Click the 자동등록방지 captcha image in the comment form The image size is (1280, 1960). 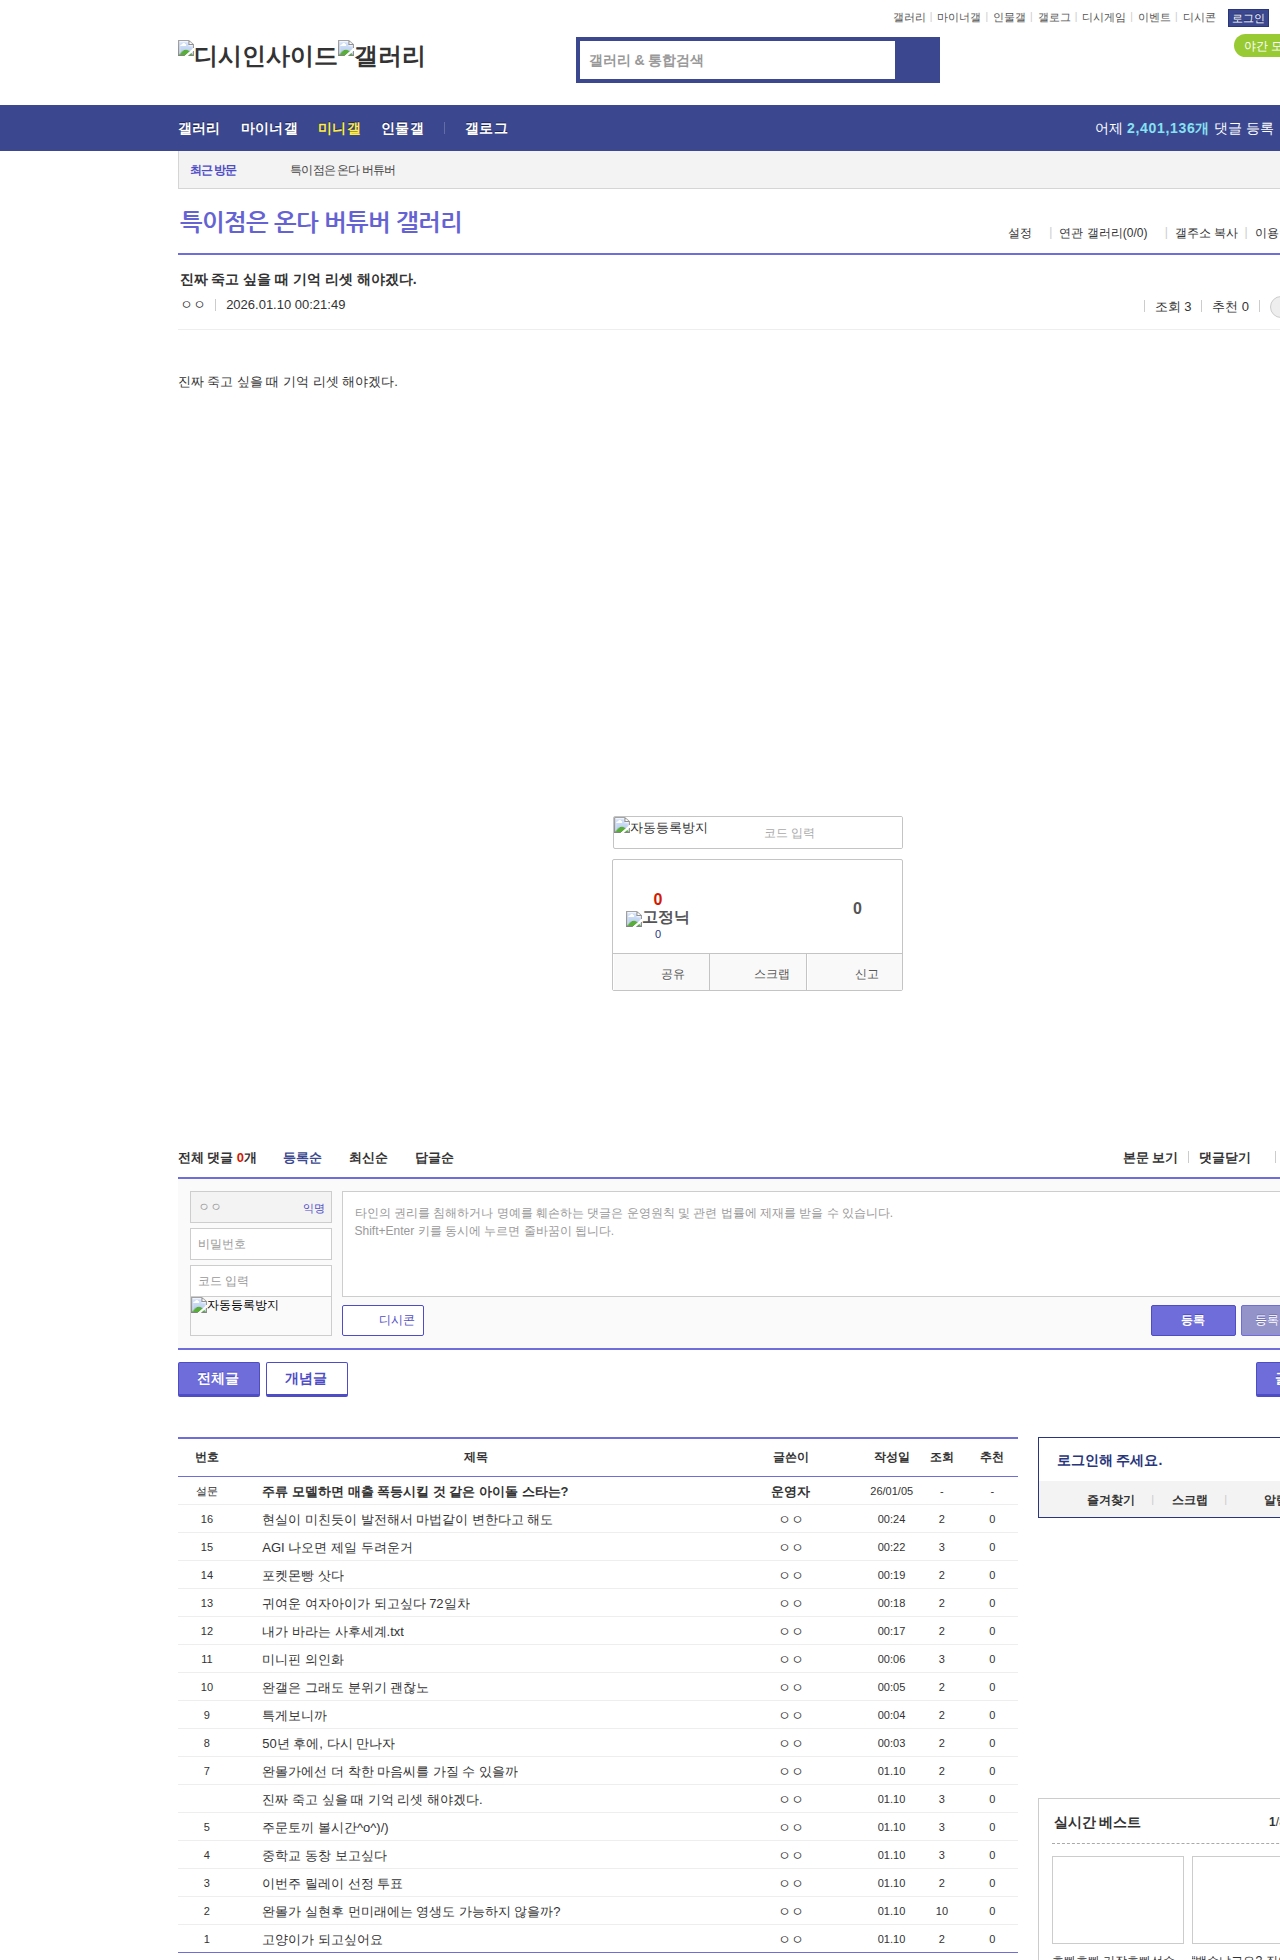(260, 1315)
